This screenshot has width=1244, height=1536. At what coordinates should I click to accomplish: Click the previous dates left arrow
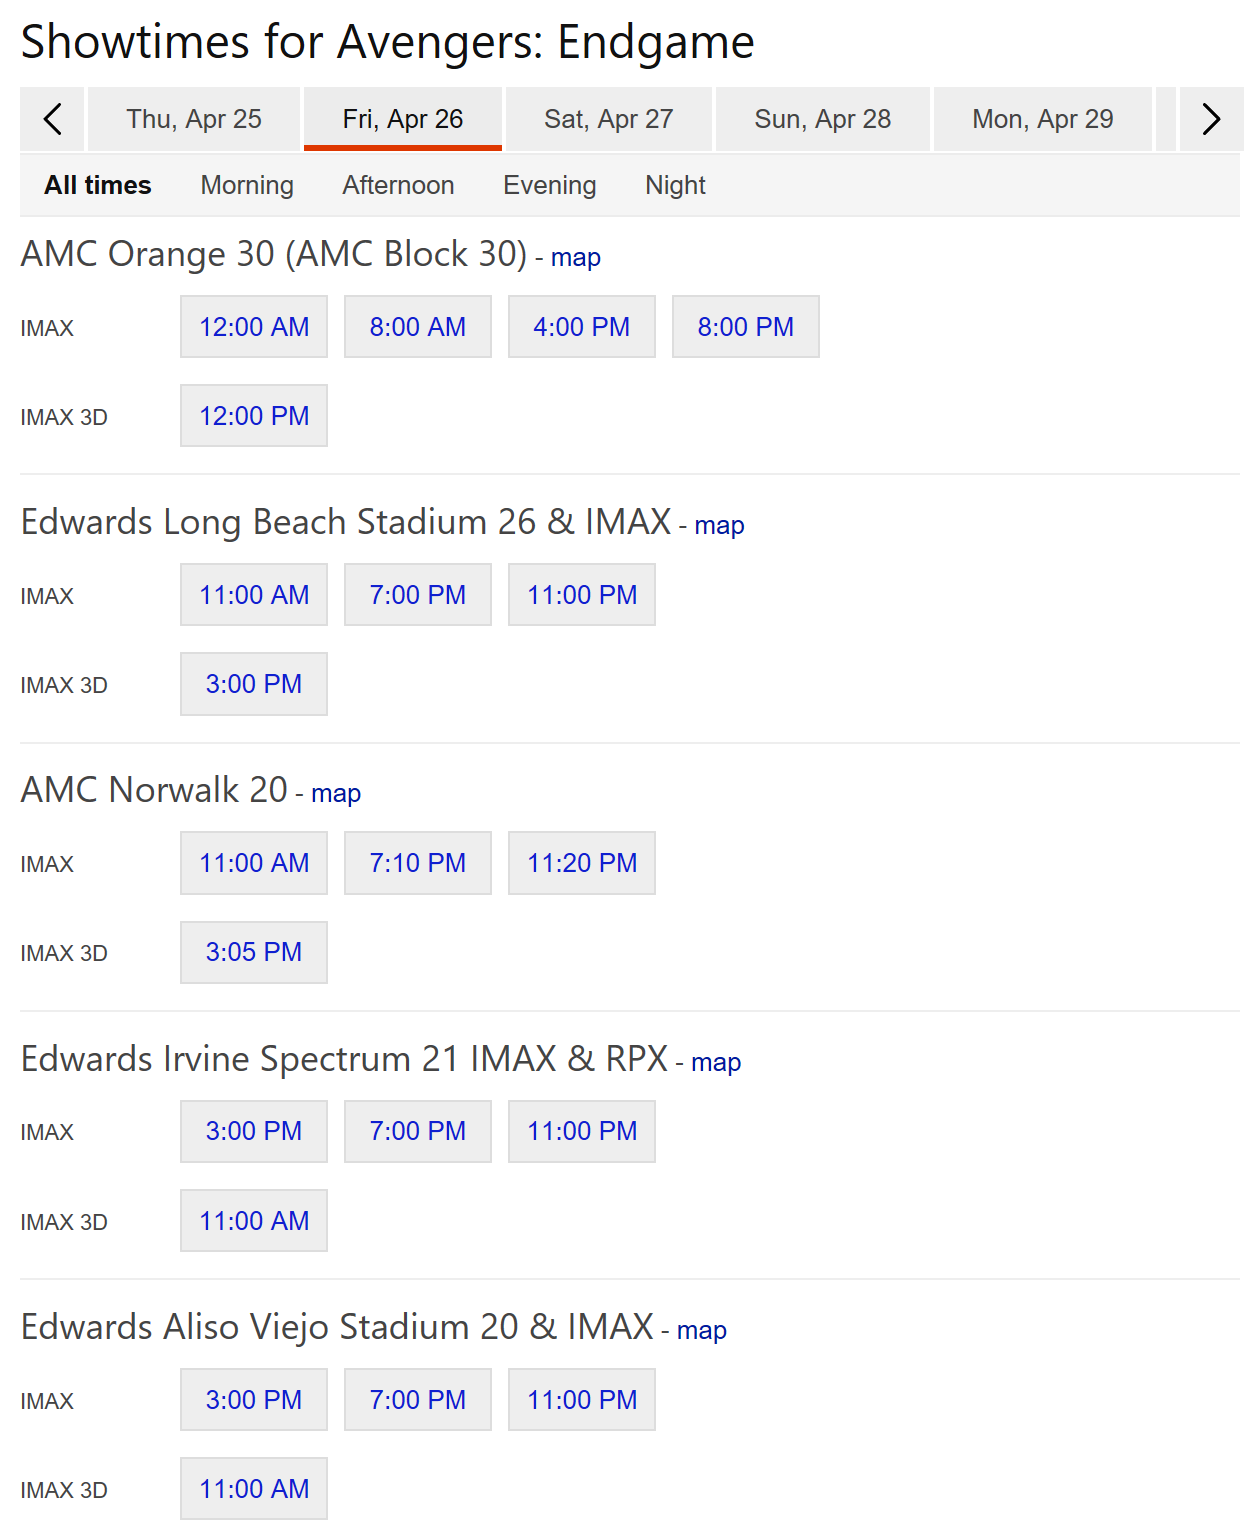53,119
